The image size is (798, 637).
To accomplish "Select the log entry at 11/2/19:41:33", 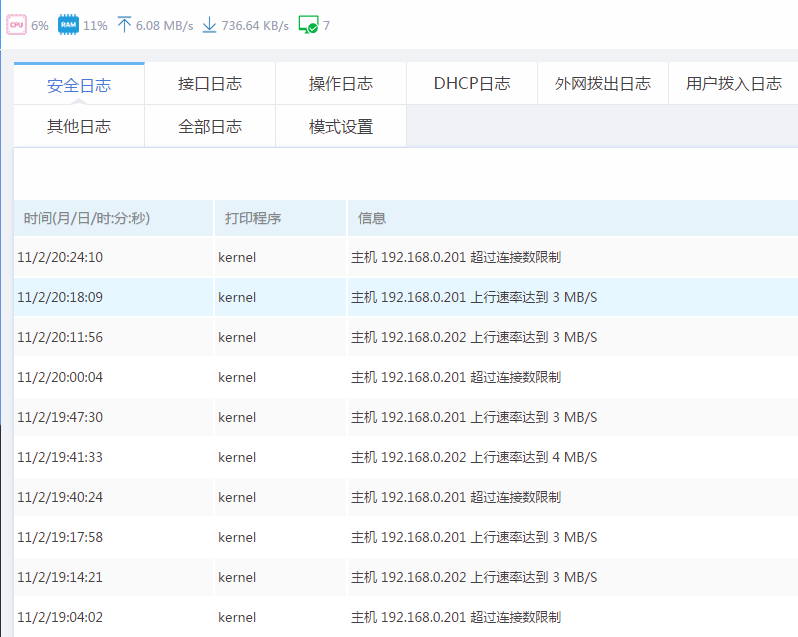I will coord(406,457).
